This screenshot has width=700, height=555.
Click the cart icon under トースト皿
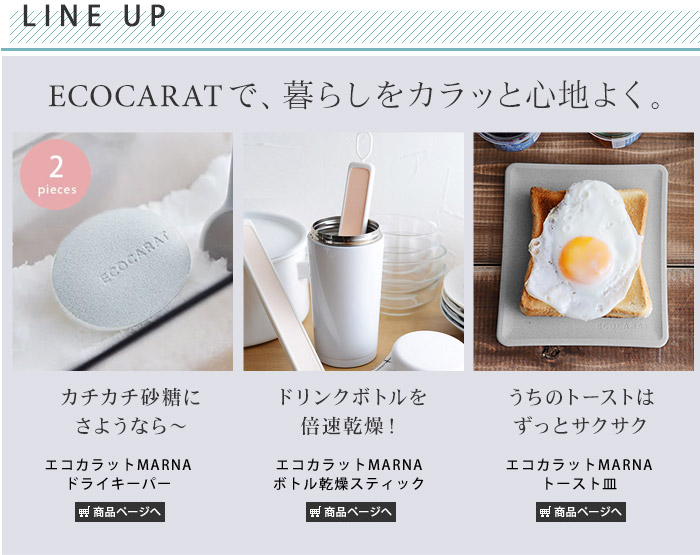pos(545,512)
